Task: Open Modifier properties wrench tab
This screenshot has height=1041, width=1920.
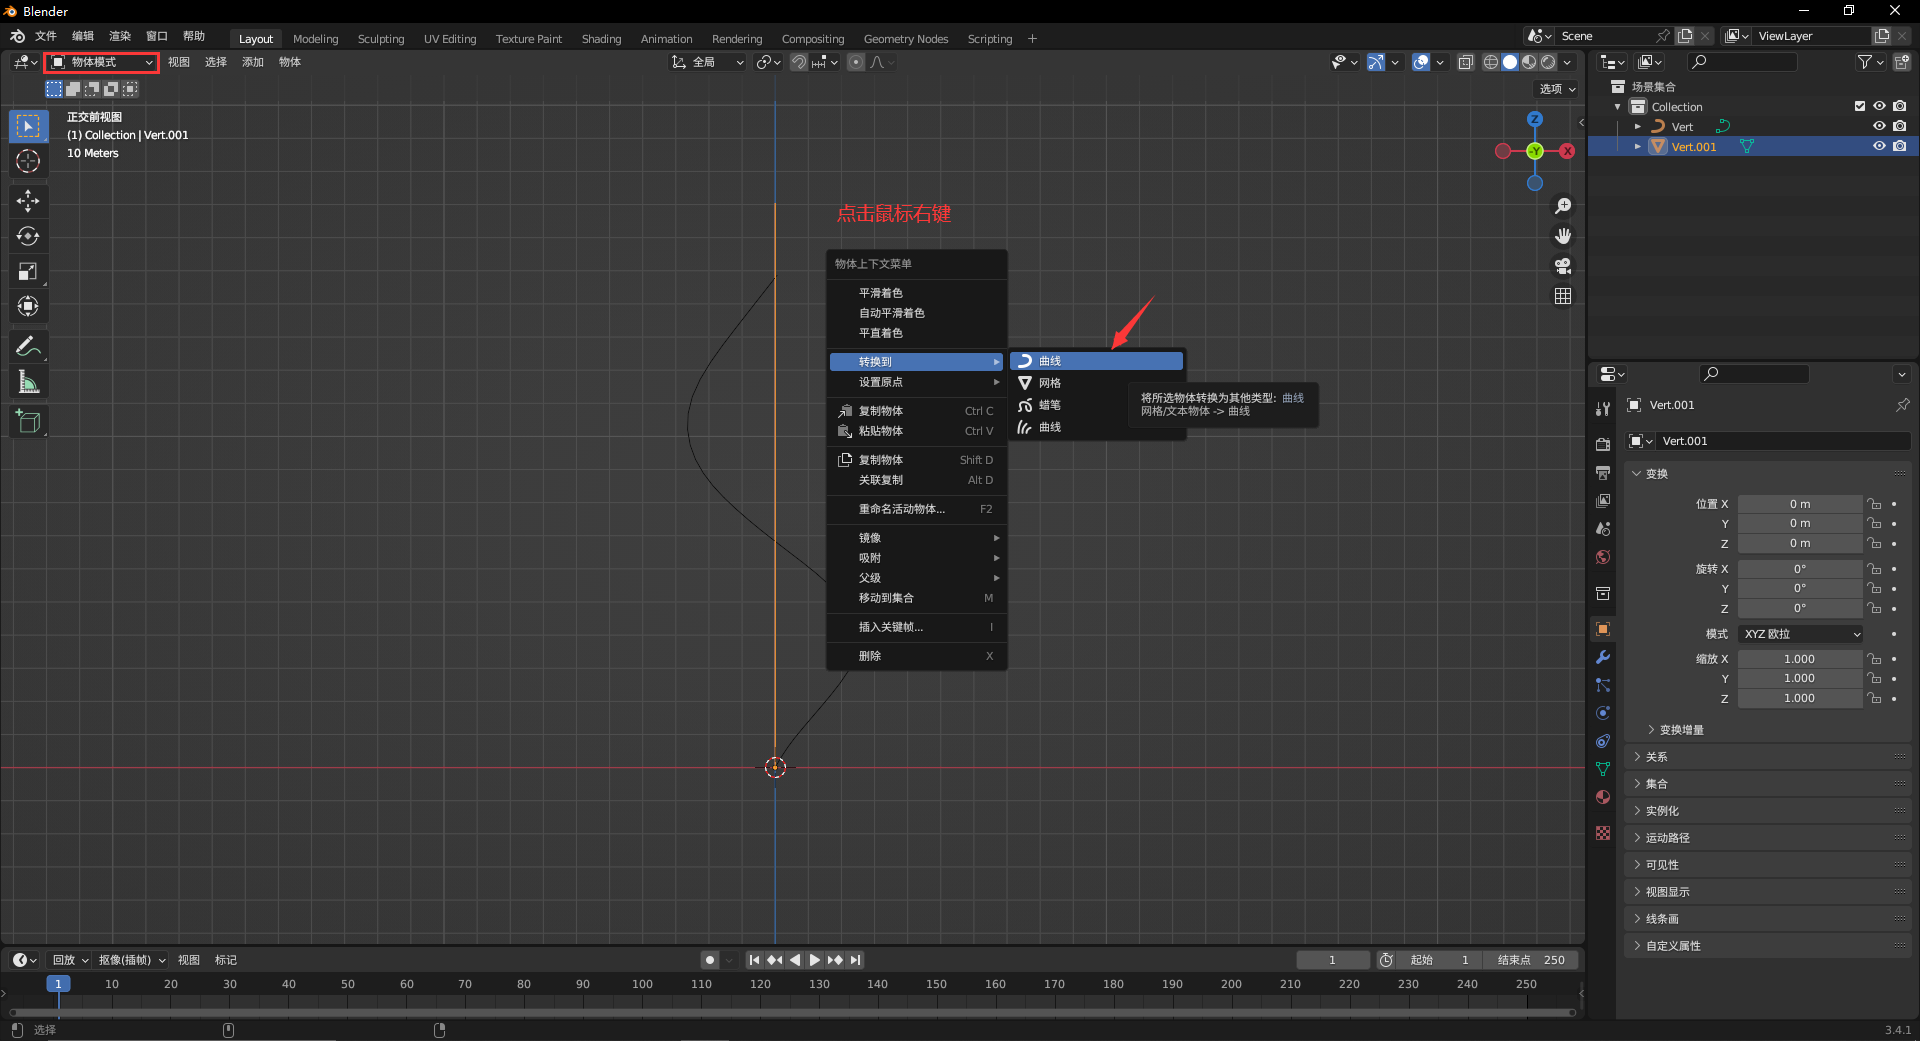Action: coord(1603,657)
